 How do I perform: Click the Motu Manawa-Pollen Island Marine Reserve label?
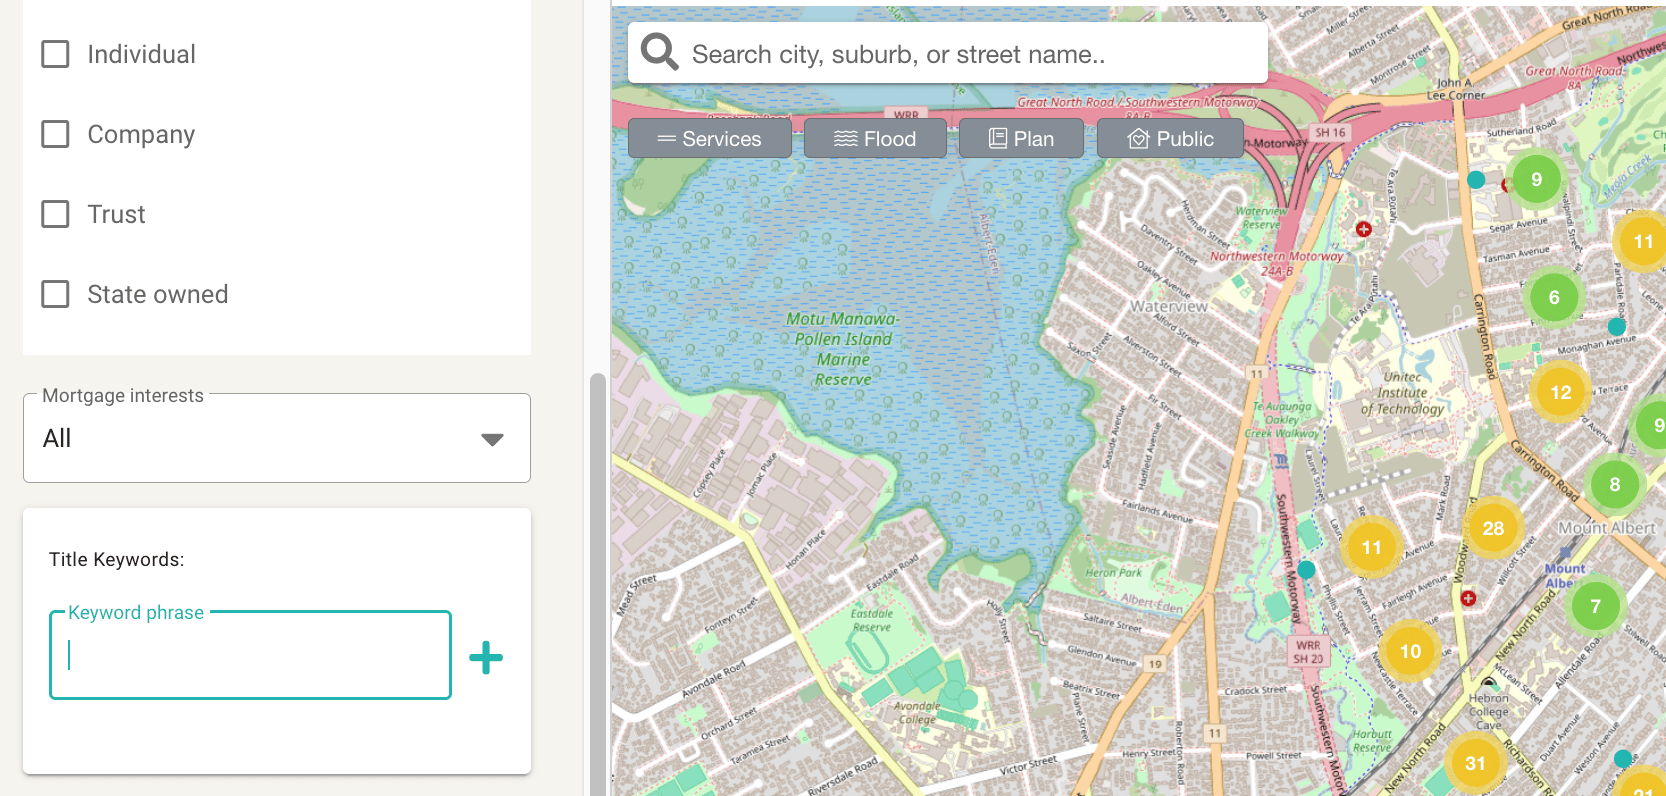tap(843, 349)
